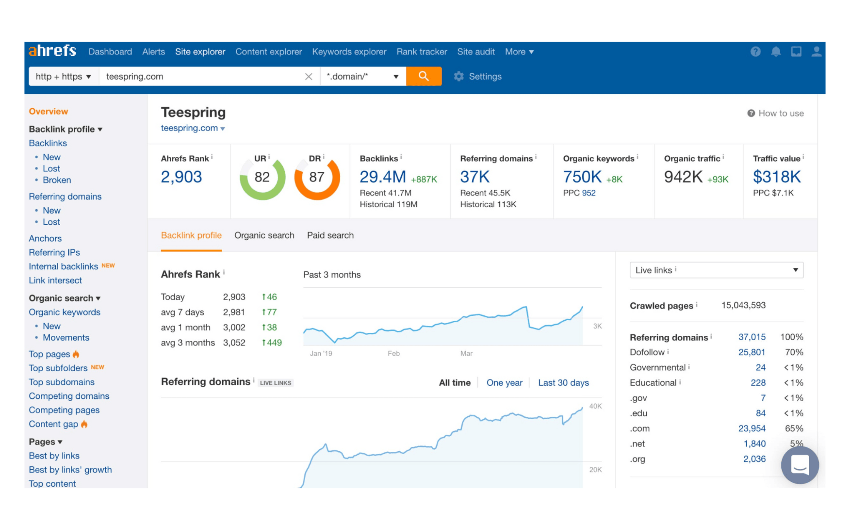Open Movements under Organic keywords

coord(66,338)
